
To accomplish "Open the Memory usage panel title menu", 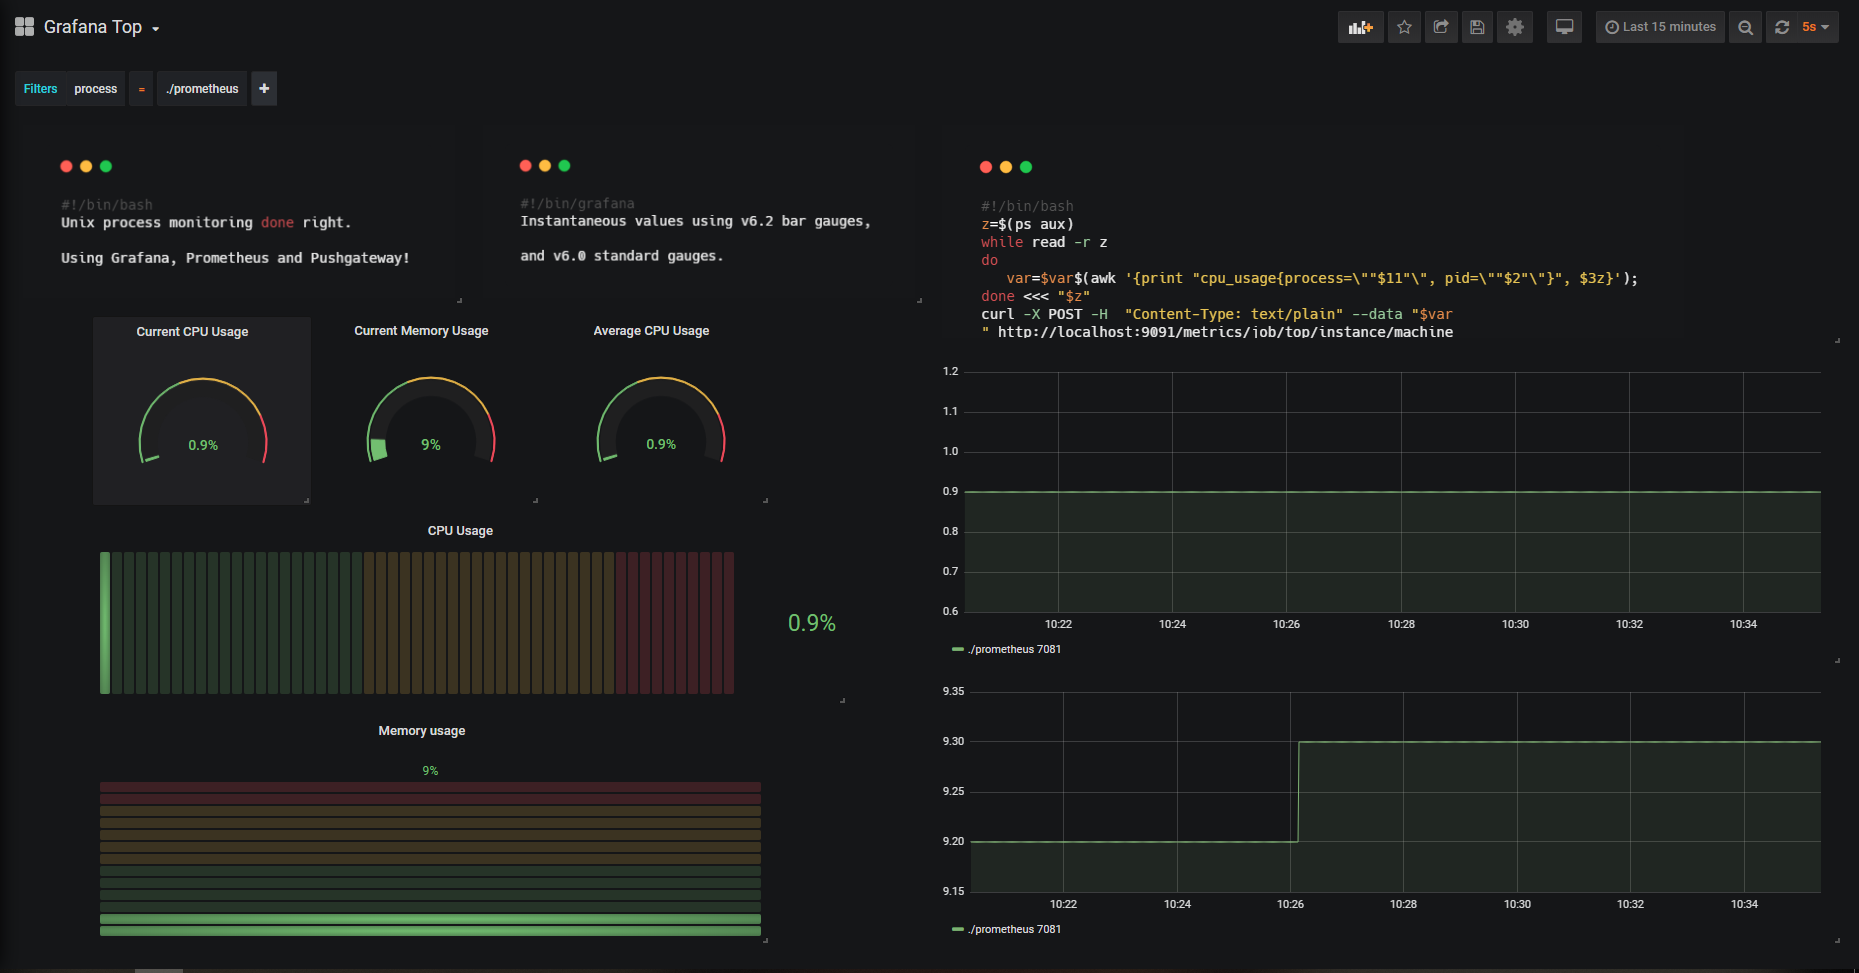I will 421,730.
